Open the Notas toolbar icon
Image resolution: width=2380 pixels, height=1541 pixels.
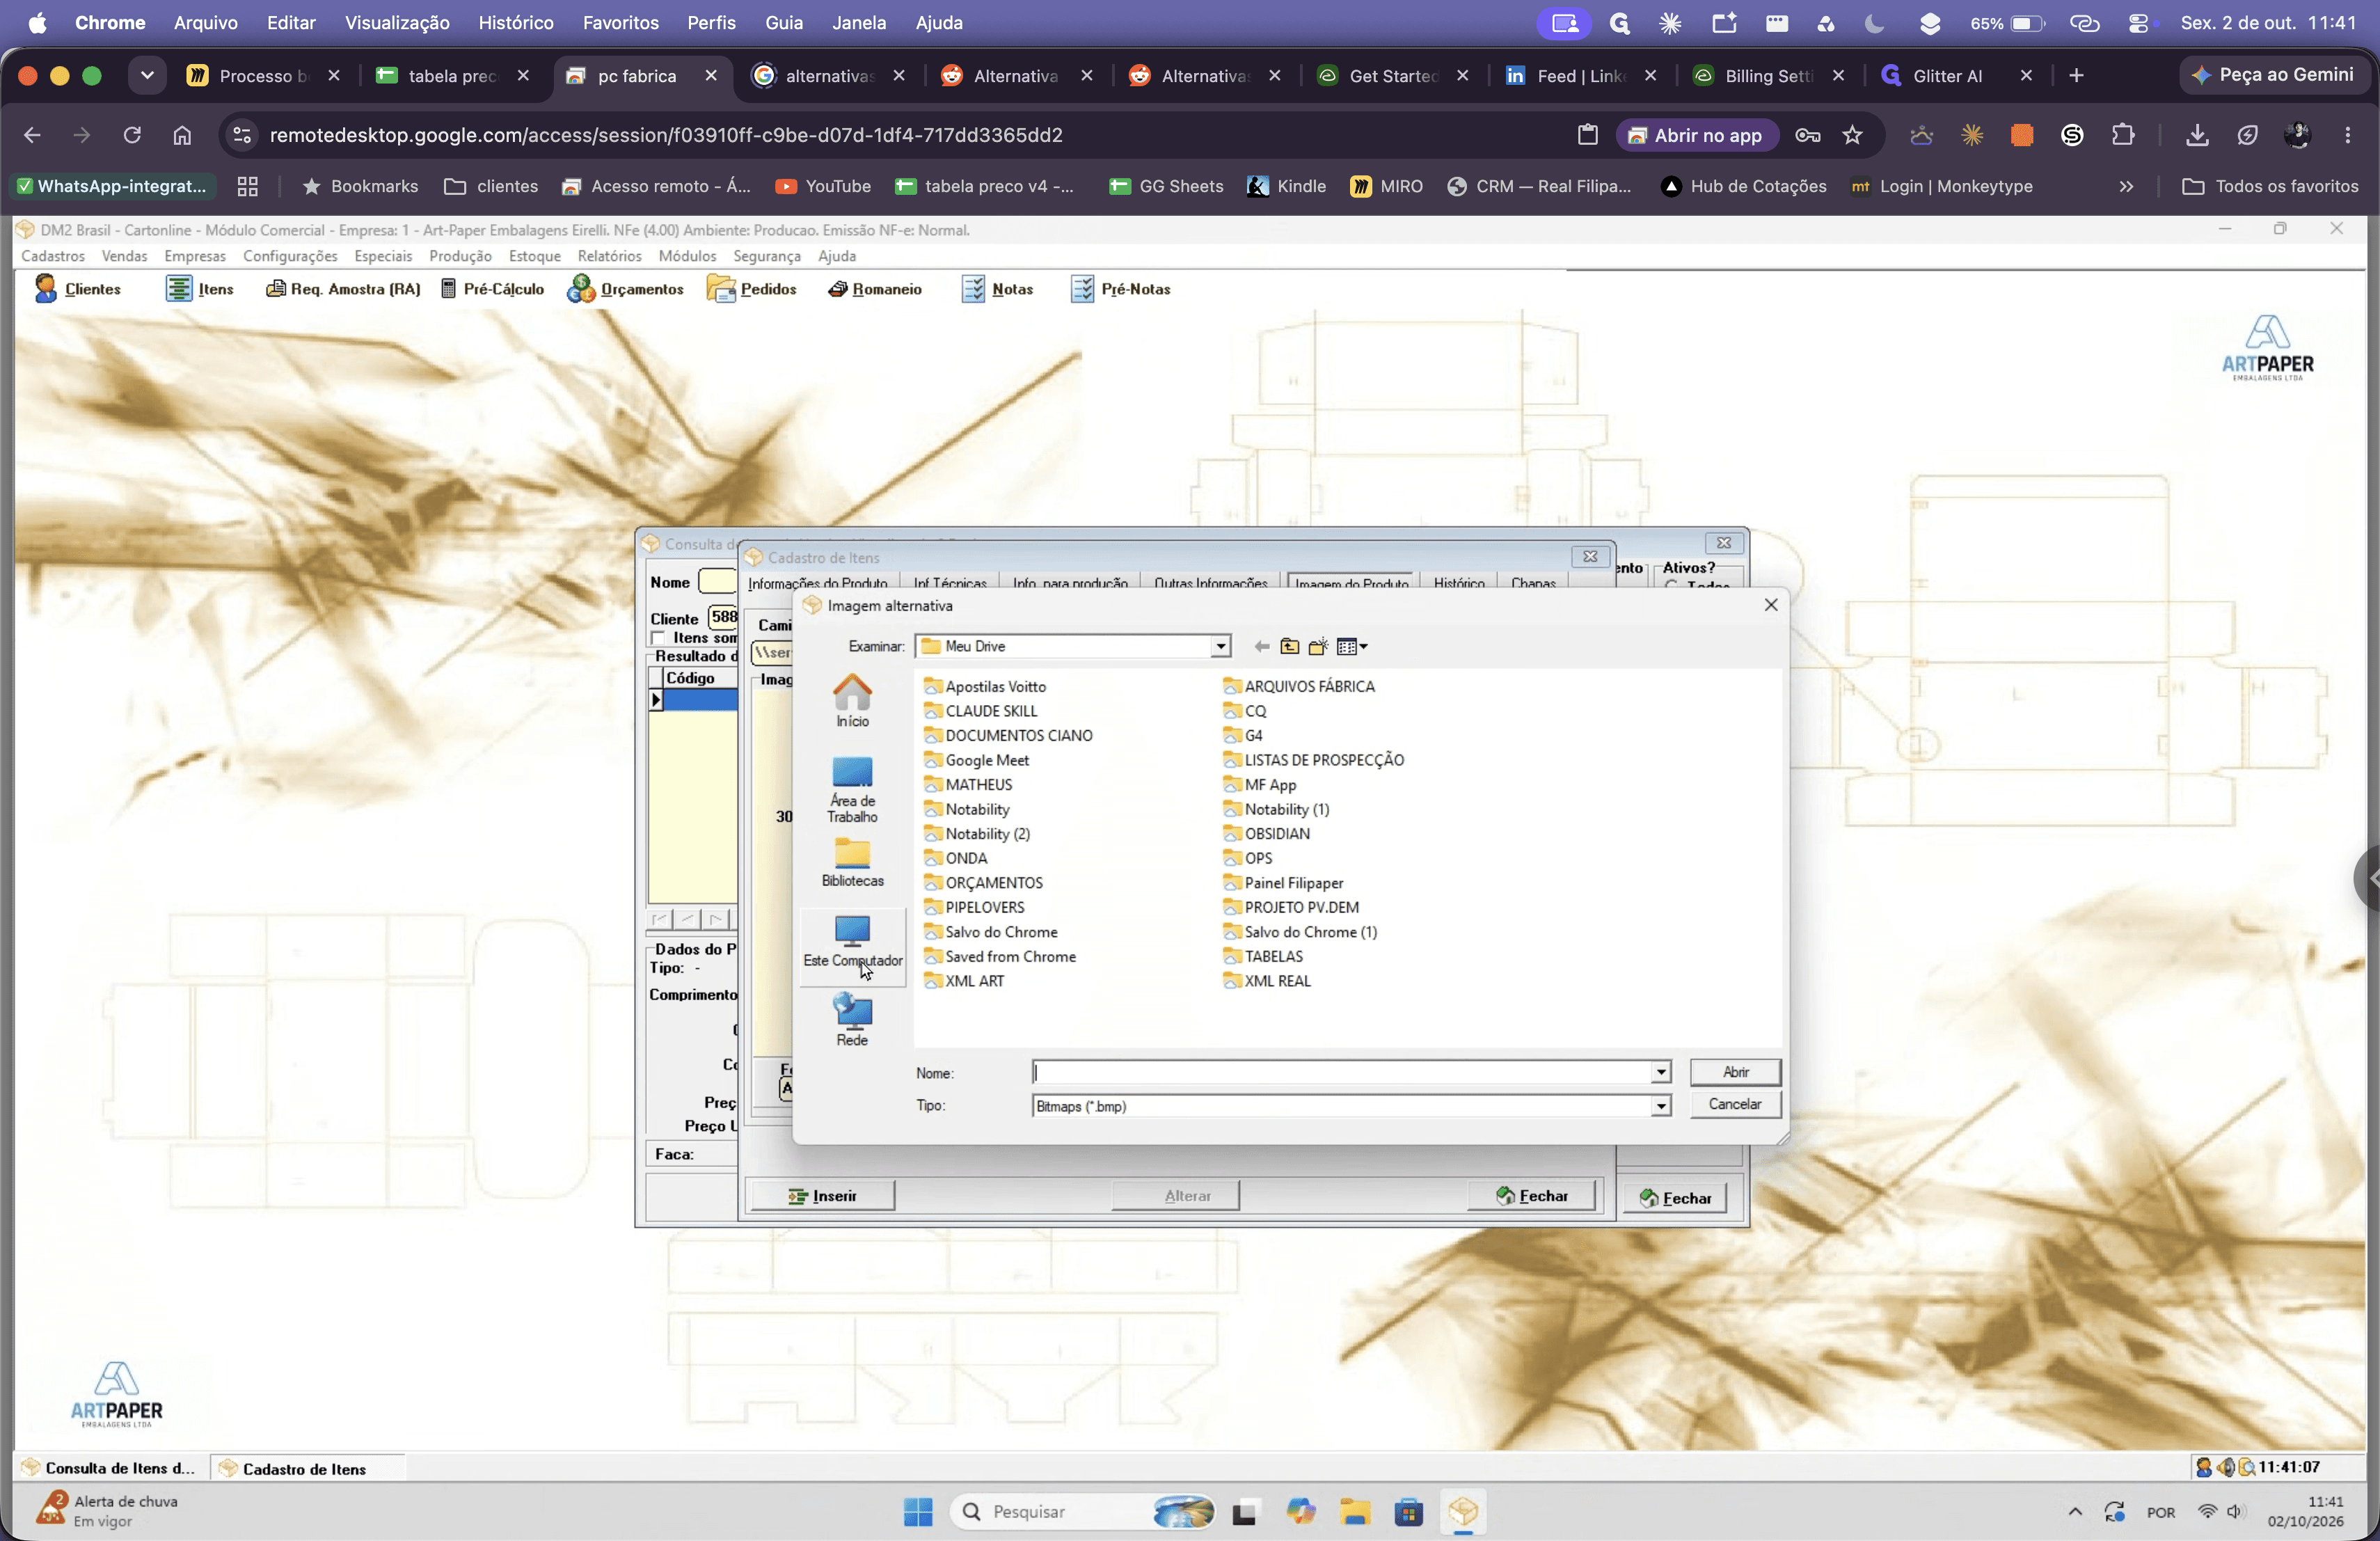pyautogui.click(x=997, y=289)
